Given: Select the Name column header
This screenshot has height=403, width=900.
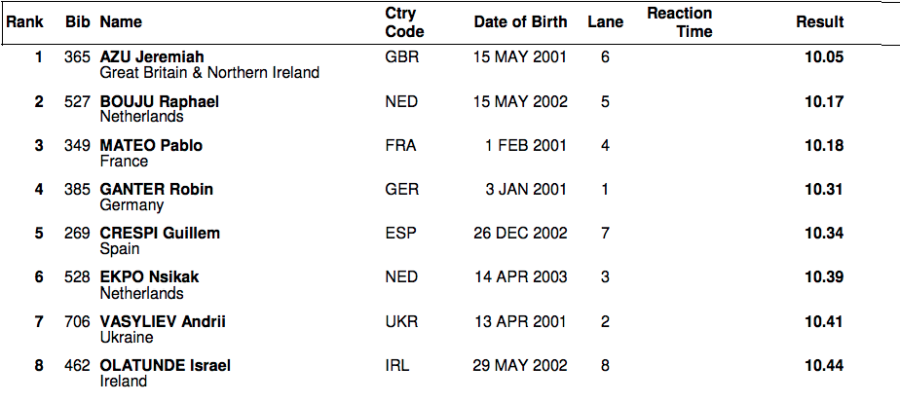Looking at the screenshot, I should [x=121, y=21].
